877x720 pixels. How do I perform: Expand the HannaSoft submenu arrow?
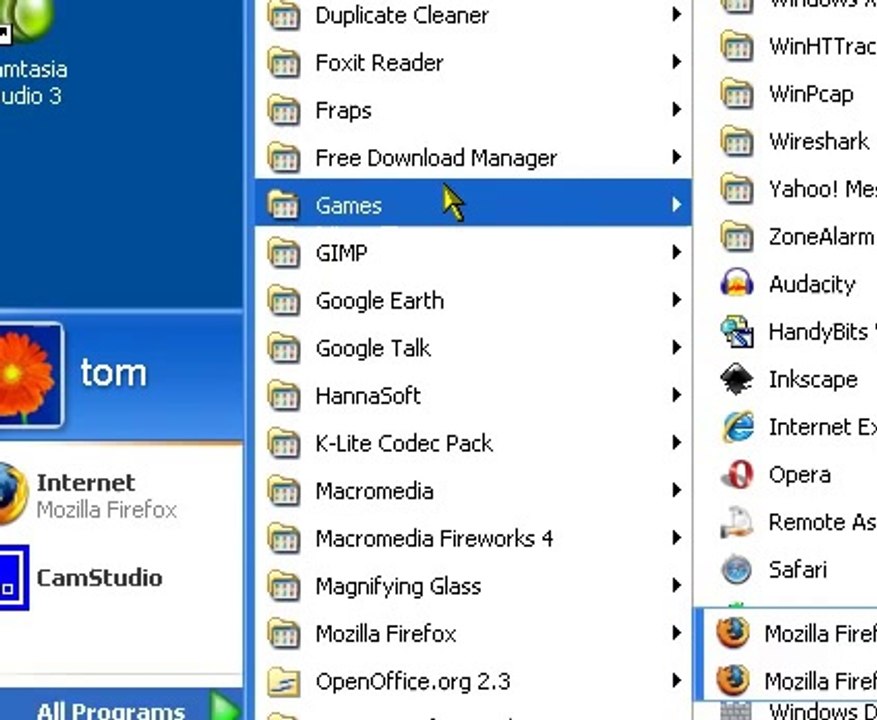tap(676, 395)
